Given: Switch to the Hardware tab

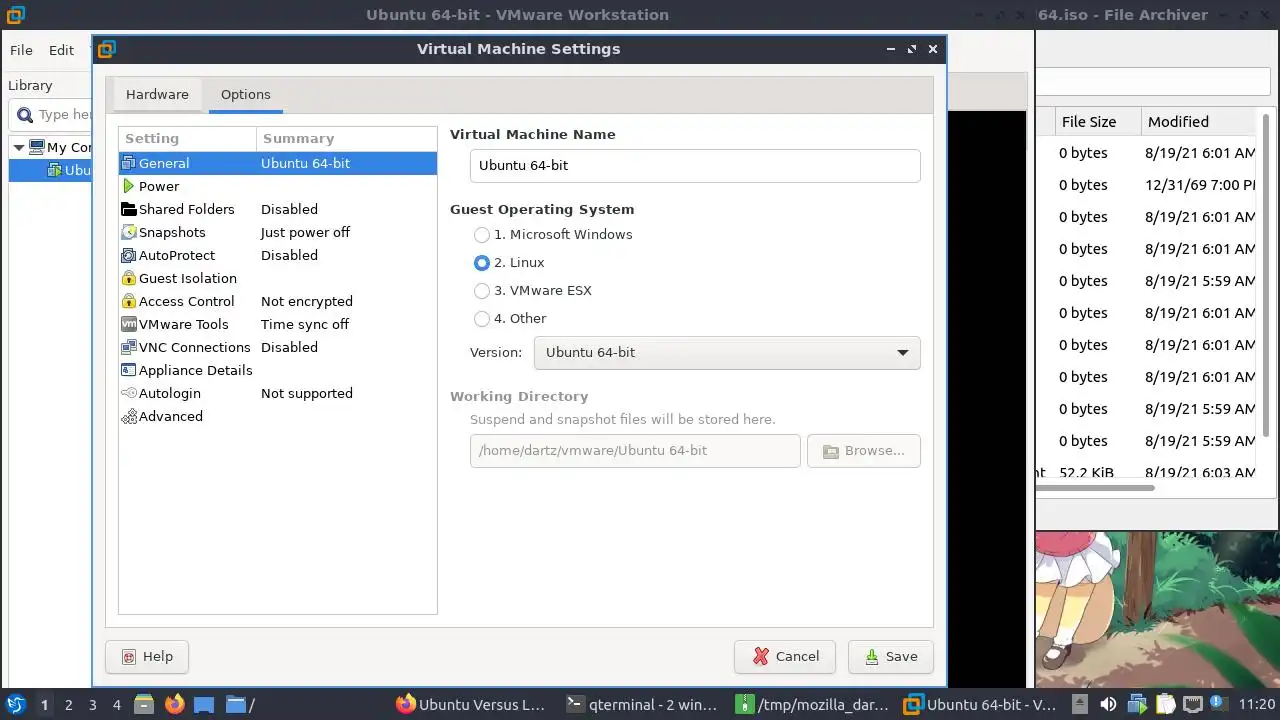Looking at the screenshot, I should (x=157, y=94).
